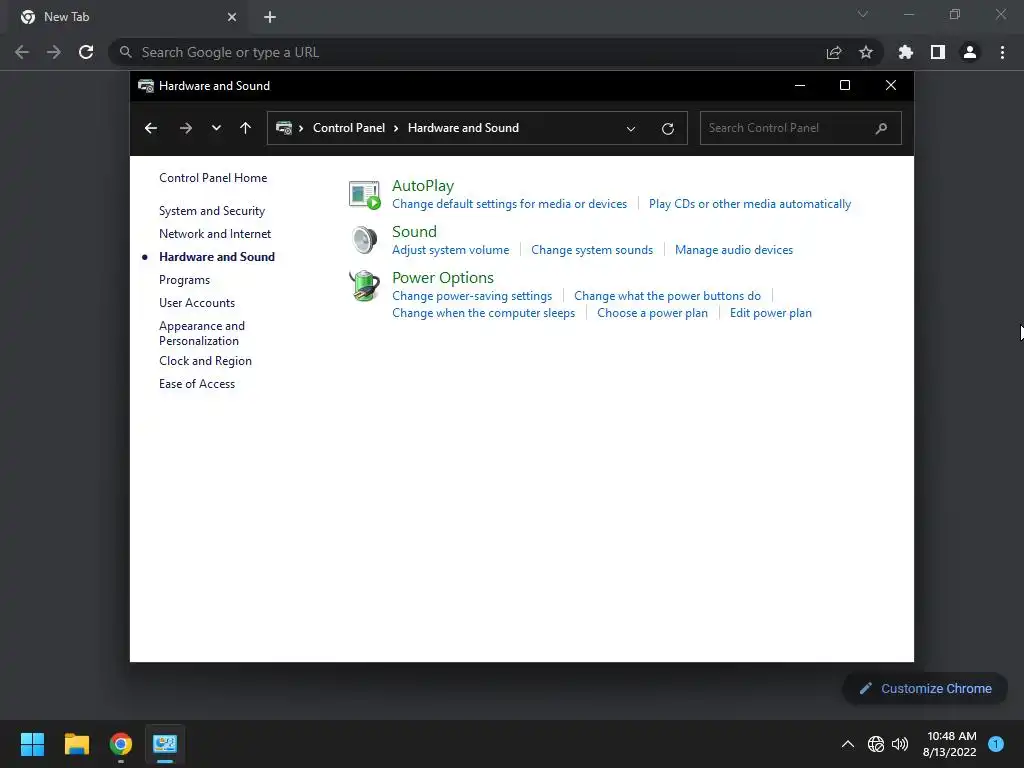The width and height of the screenshot is (1024, 768).
Task: Open the Power Options heading link
Action: pyautogui.click(x=443, y=278)
